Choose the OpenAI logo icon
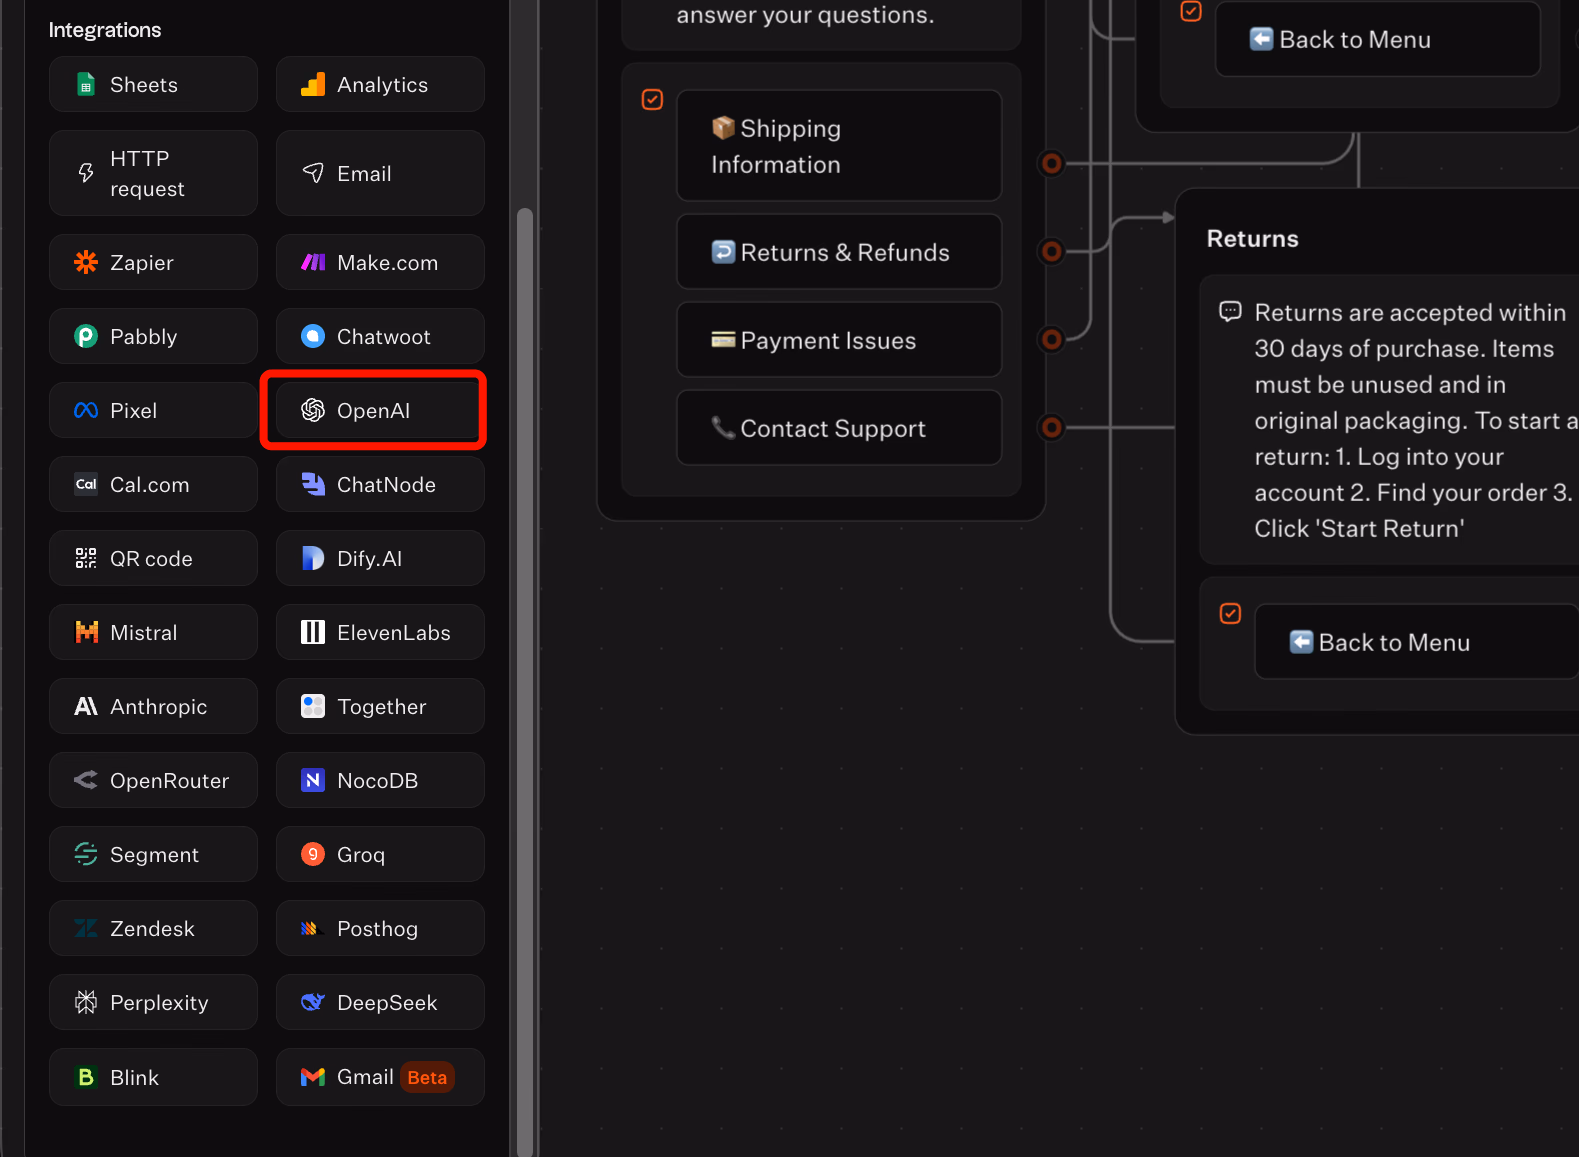Viewport: 1579px width, 1157px height. [x=313, y=411]
